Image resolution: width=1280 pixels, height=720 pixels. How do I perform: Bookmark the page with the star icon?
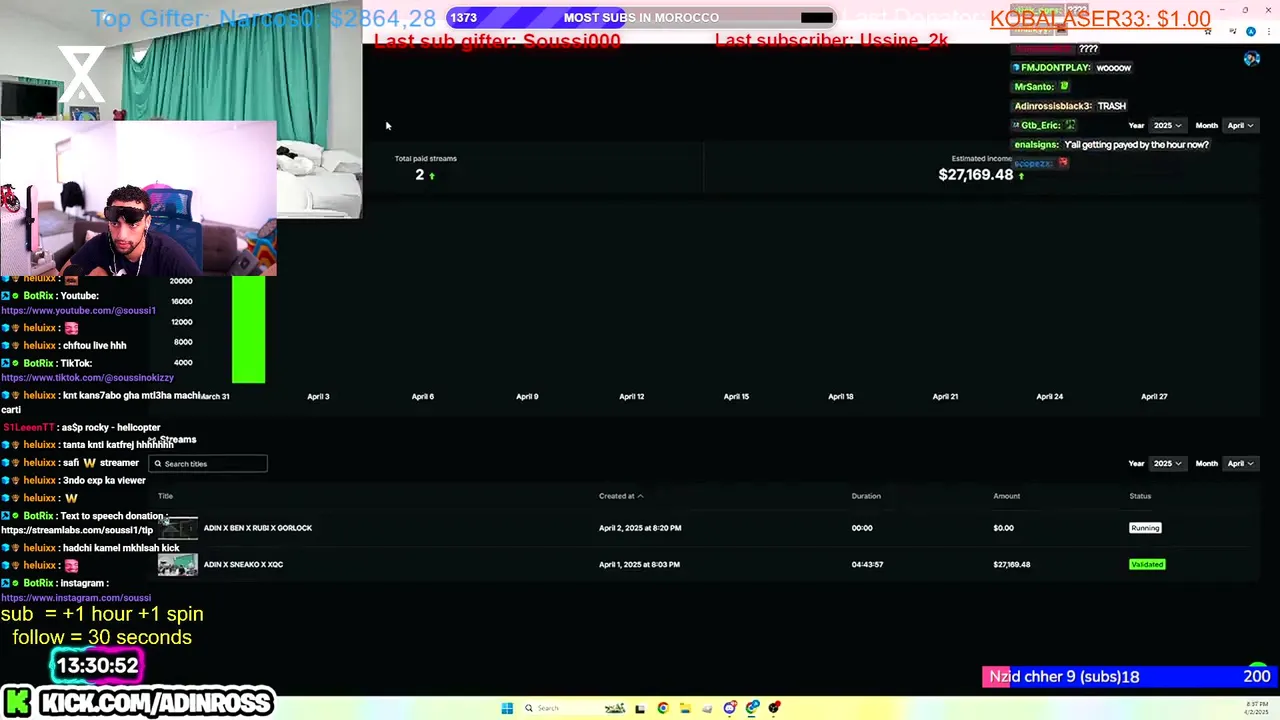tap(1208, 31)
